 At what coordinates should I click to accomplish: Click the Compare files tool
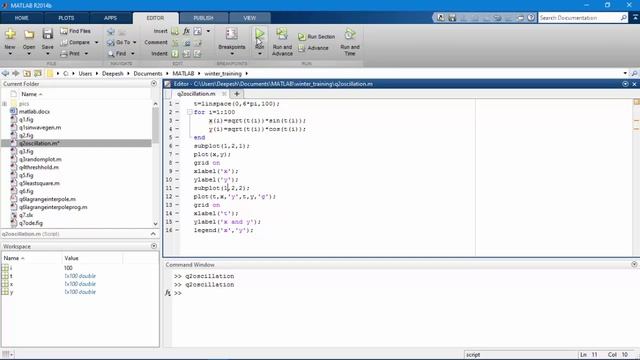tap(76, 42)
